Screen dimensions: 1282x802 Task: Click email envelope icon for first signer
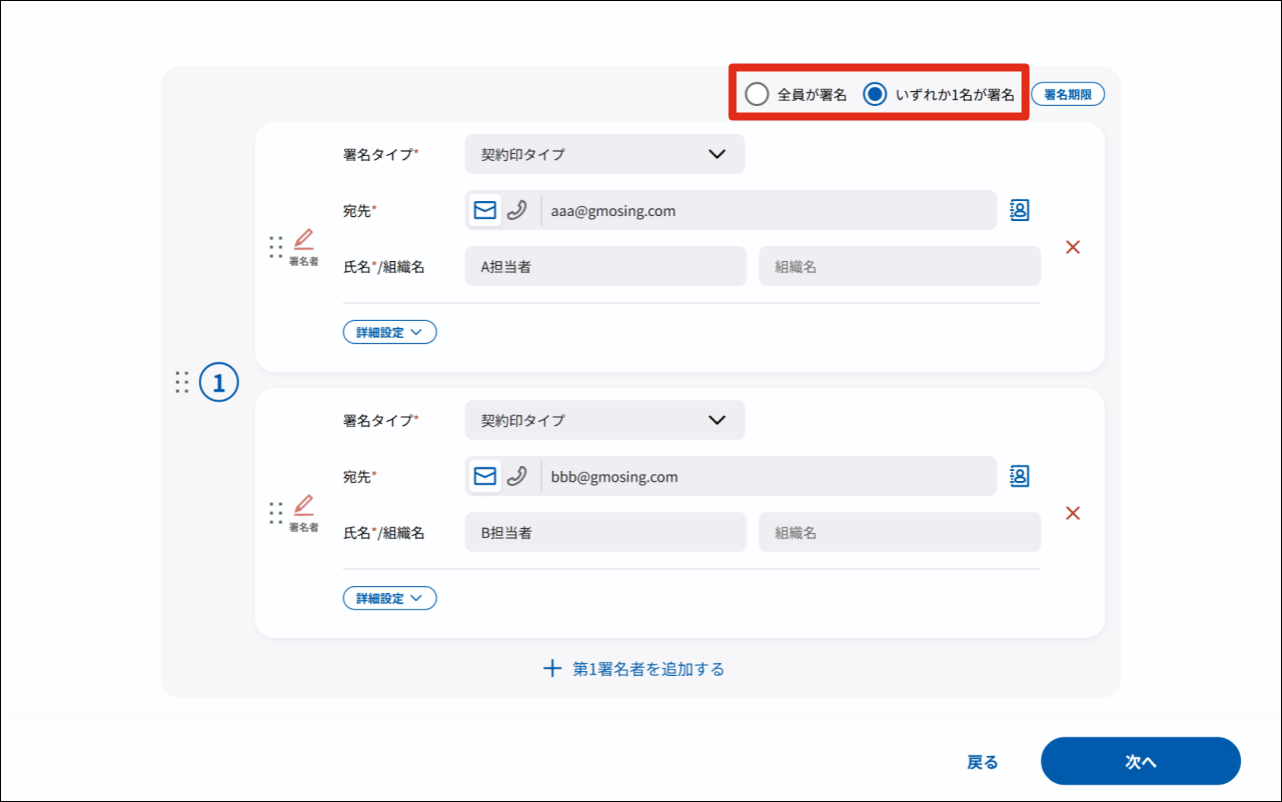[485, 210]
